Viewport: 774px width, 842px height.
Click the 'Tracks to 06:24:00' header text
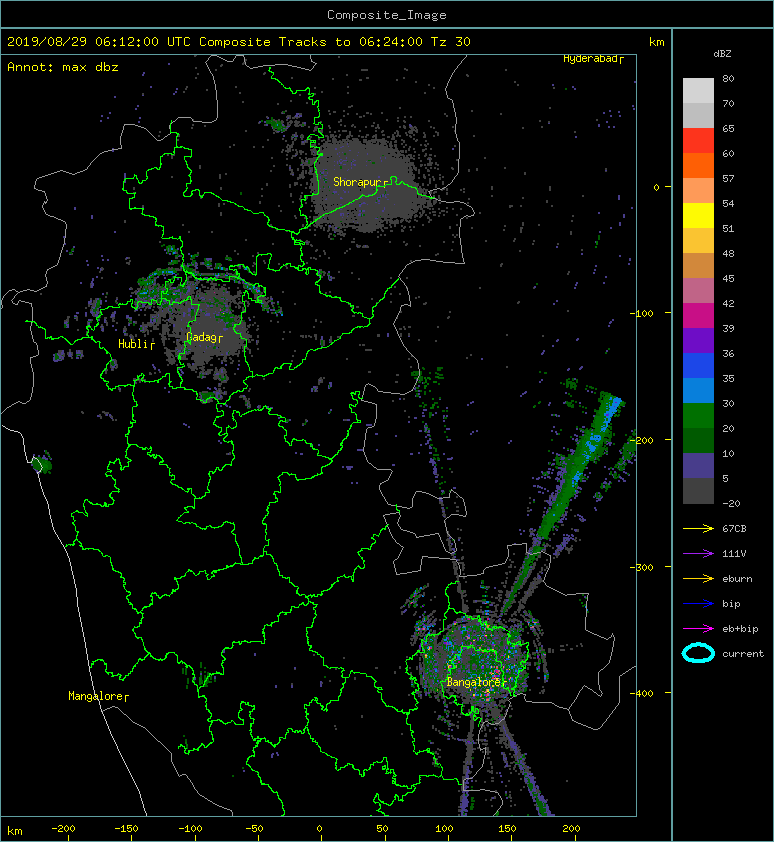point(351,42)
